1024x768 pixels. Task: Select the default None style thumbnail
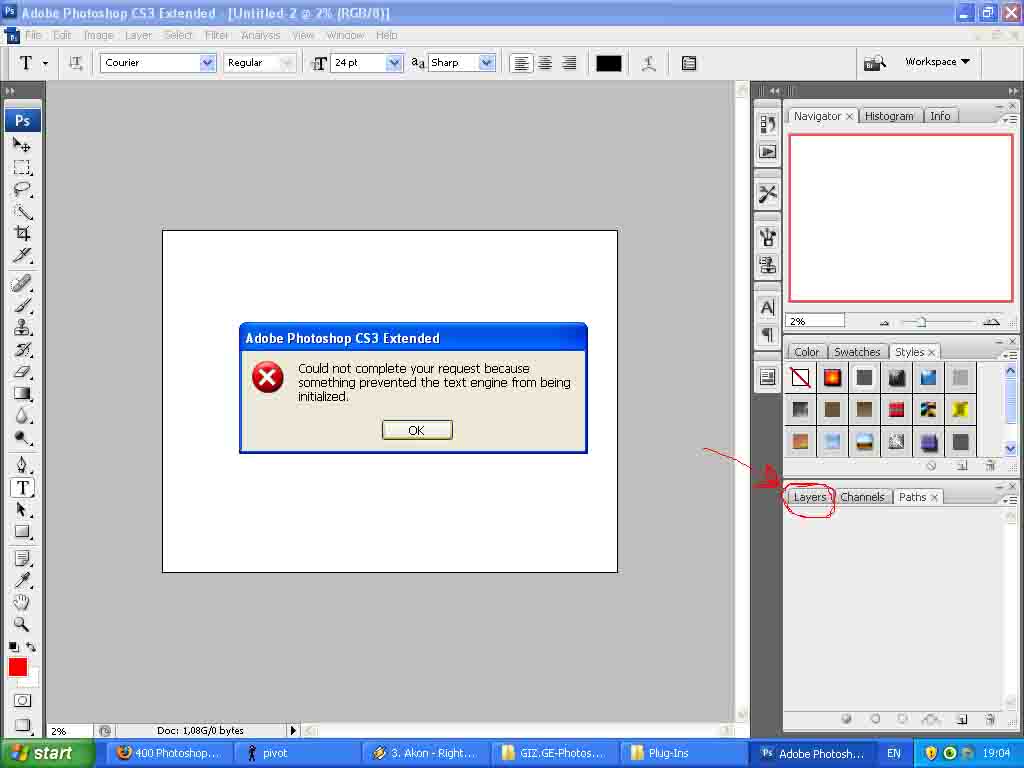tap(800, 377)
